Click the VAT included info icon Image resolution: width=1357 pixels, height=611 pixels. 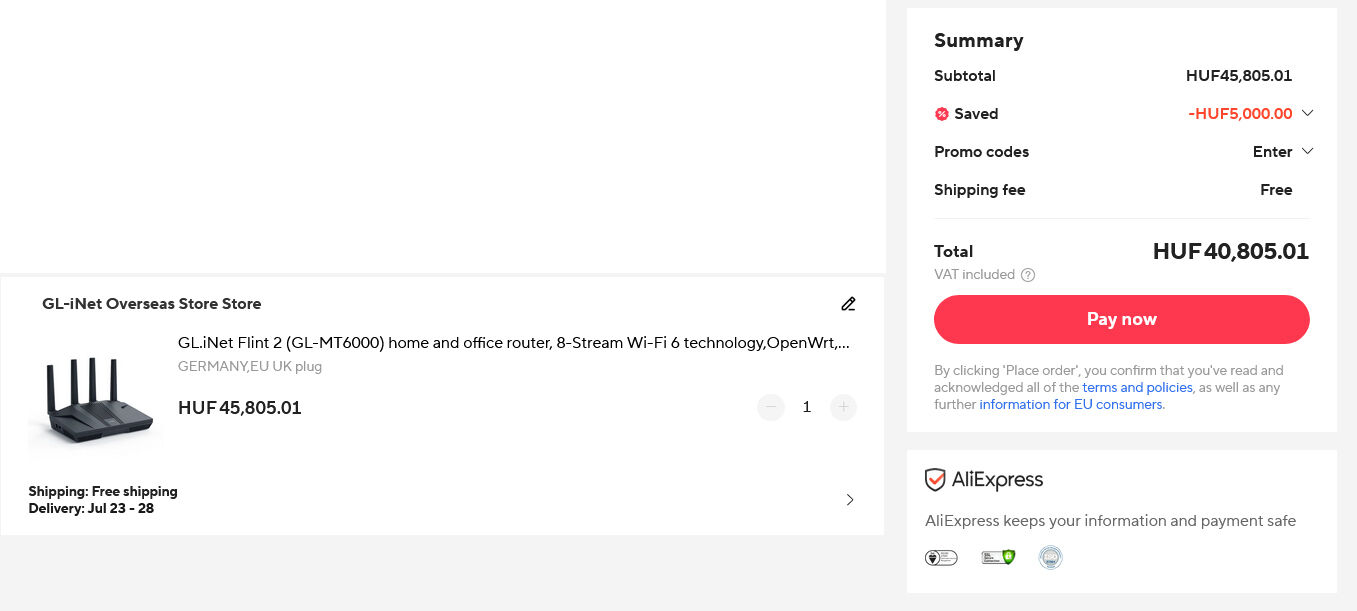(x=1028, y=275)
